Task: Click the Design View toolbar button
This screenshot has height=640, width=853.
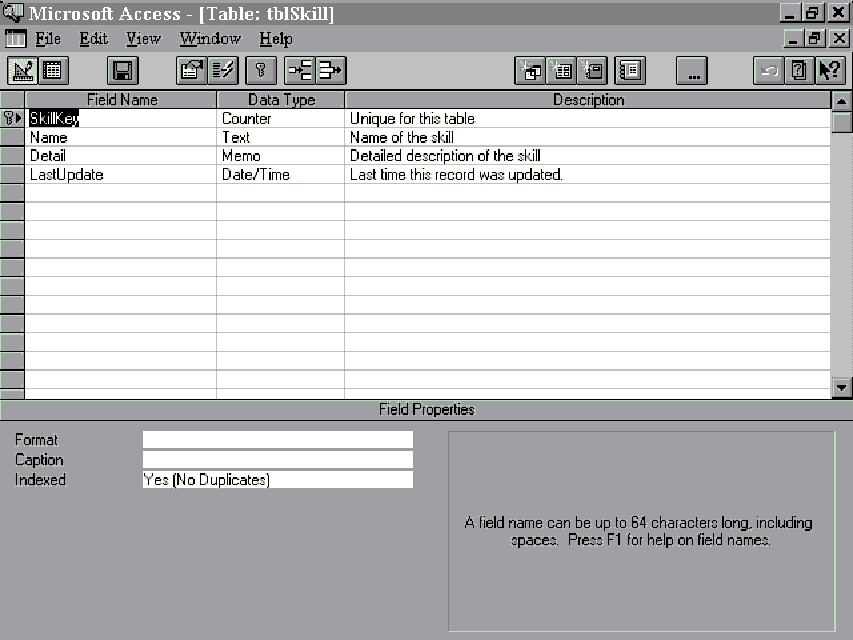Action: click(x=23, y=70)
